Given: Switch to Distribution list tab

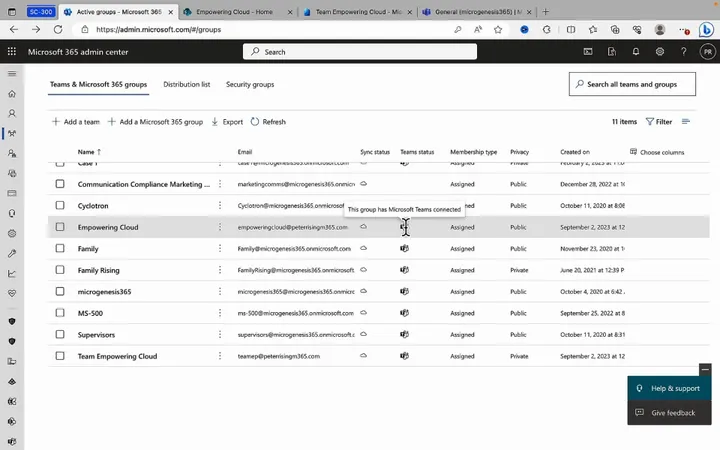Looking at the screenshot, I should click(186, 84).
